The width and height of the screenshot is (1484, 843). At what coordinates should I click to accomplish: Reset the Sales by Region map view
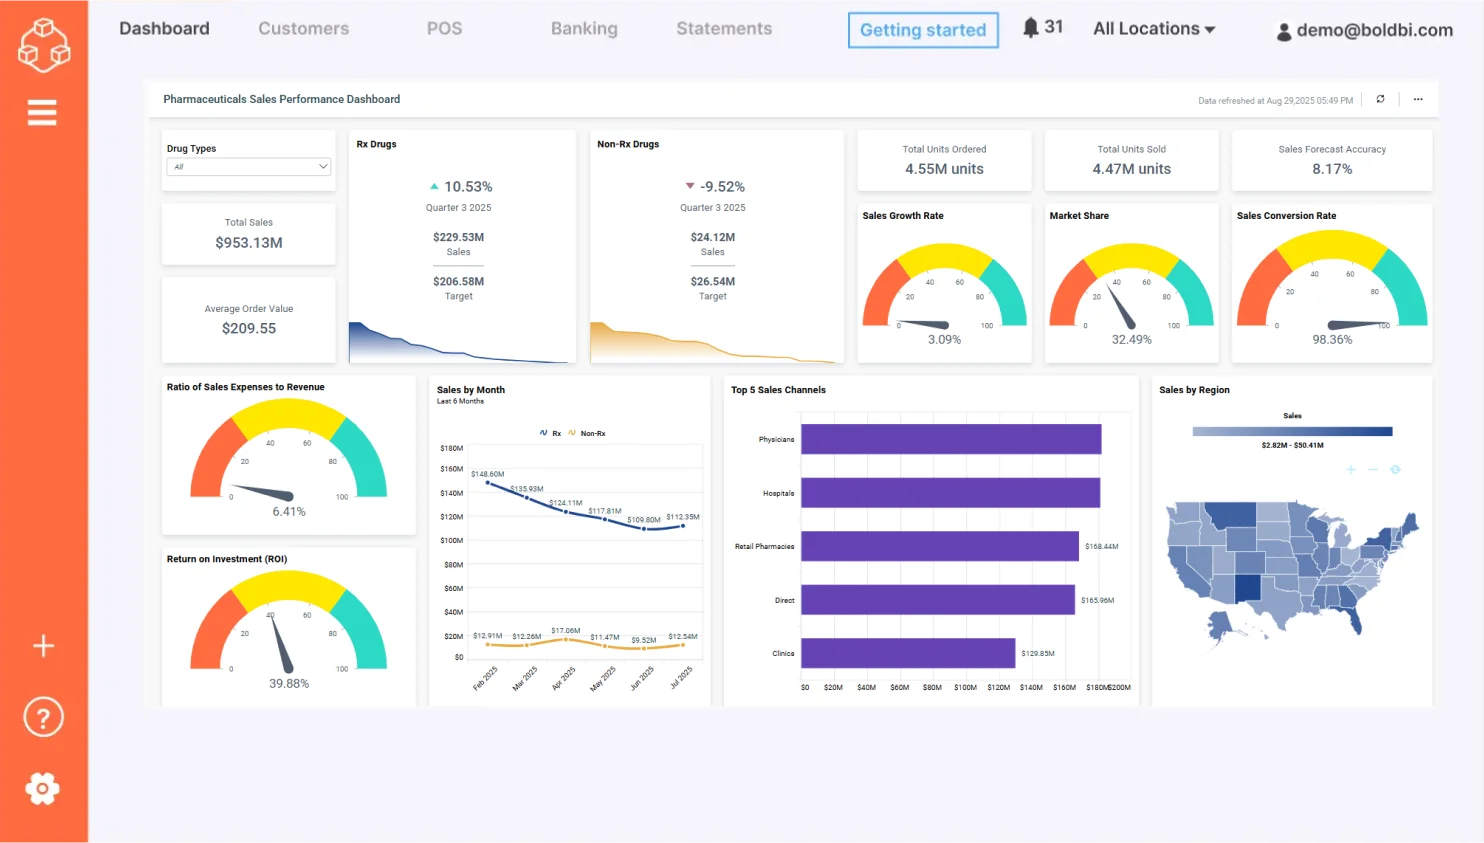(x=1396, y=469)
